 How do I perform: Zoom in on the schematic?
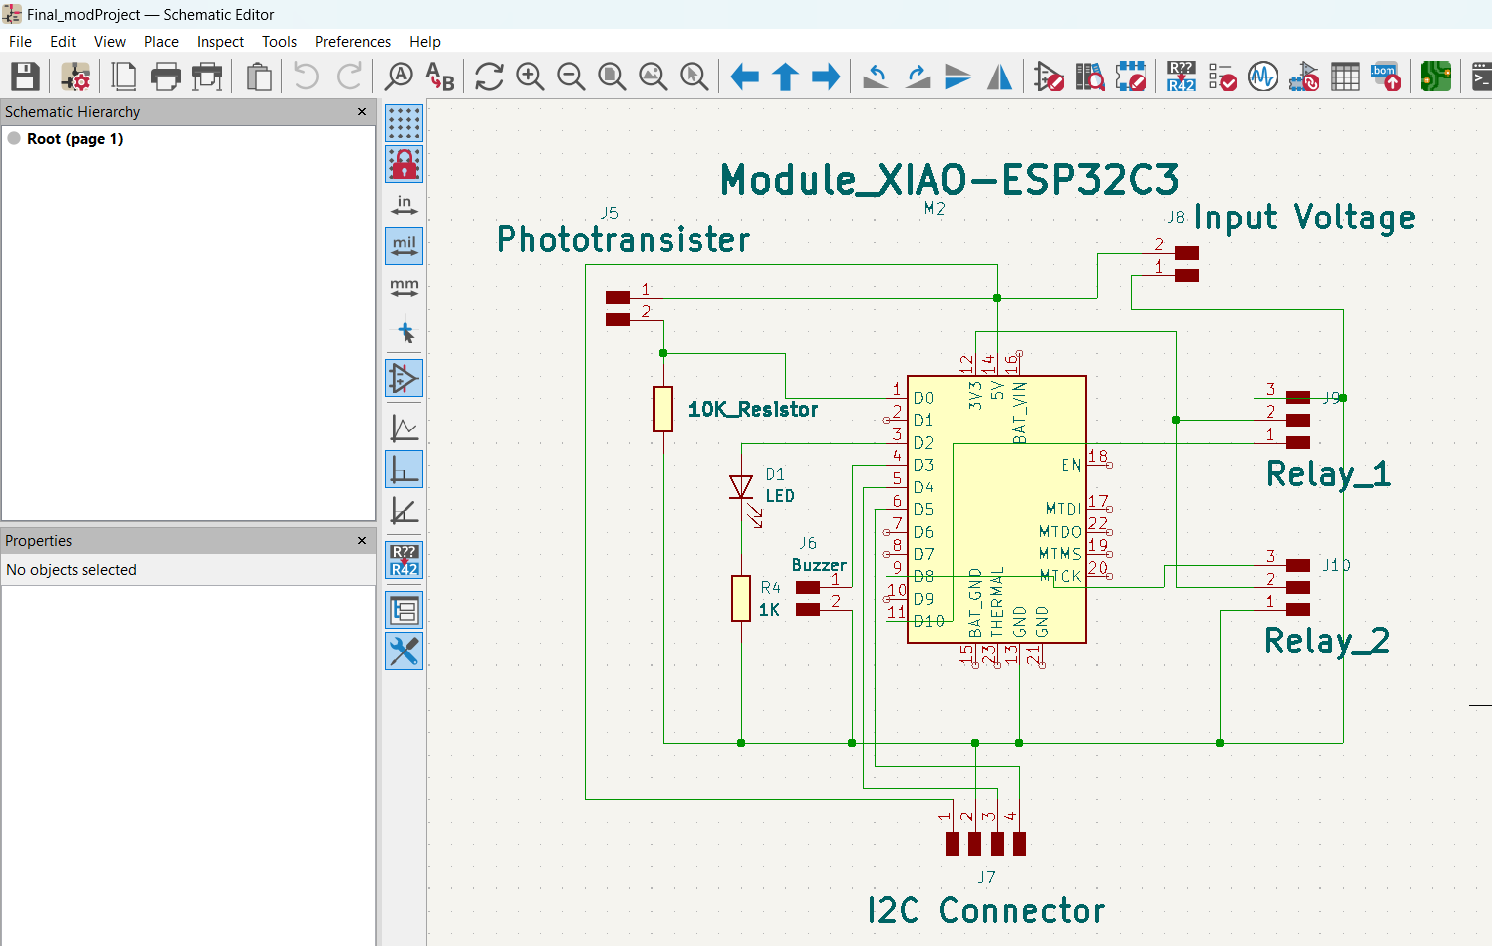(530, 76)
